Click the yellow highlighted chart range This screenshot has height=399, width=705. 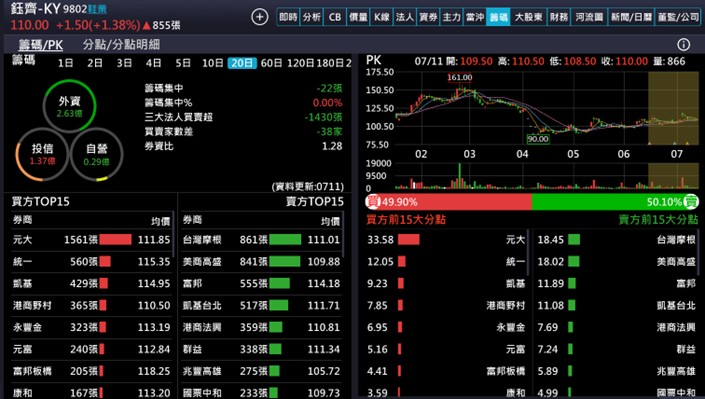673,108
